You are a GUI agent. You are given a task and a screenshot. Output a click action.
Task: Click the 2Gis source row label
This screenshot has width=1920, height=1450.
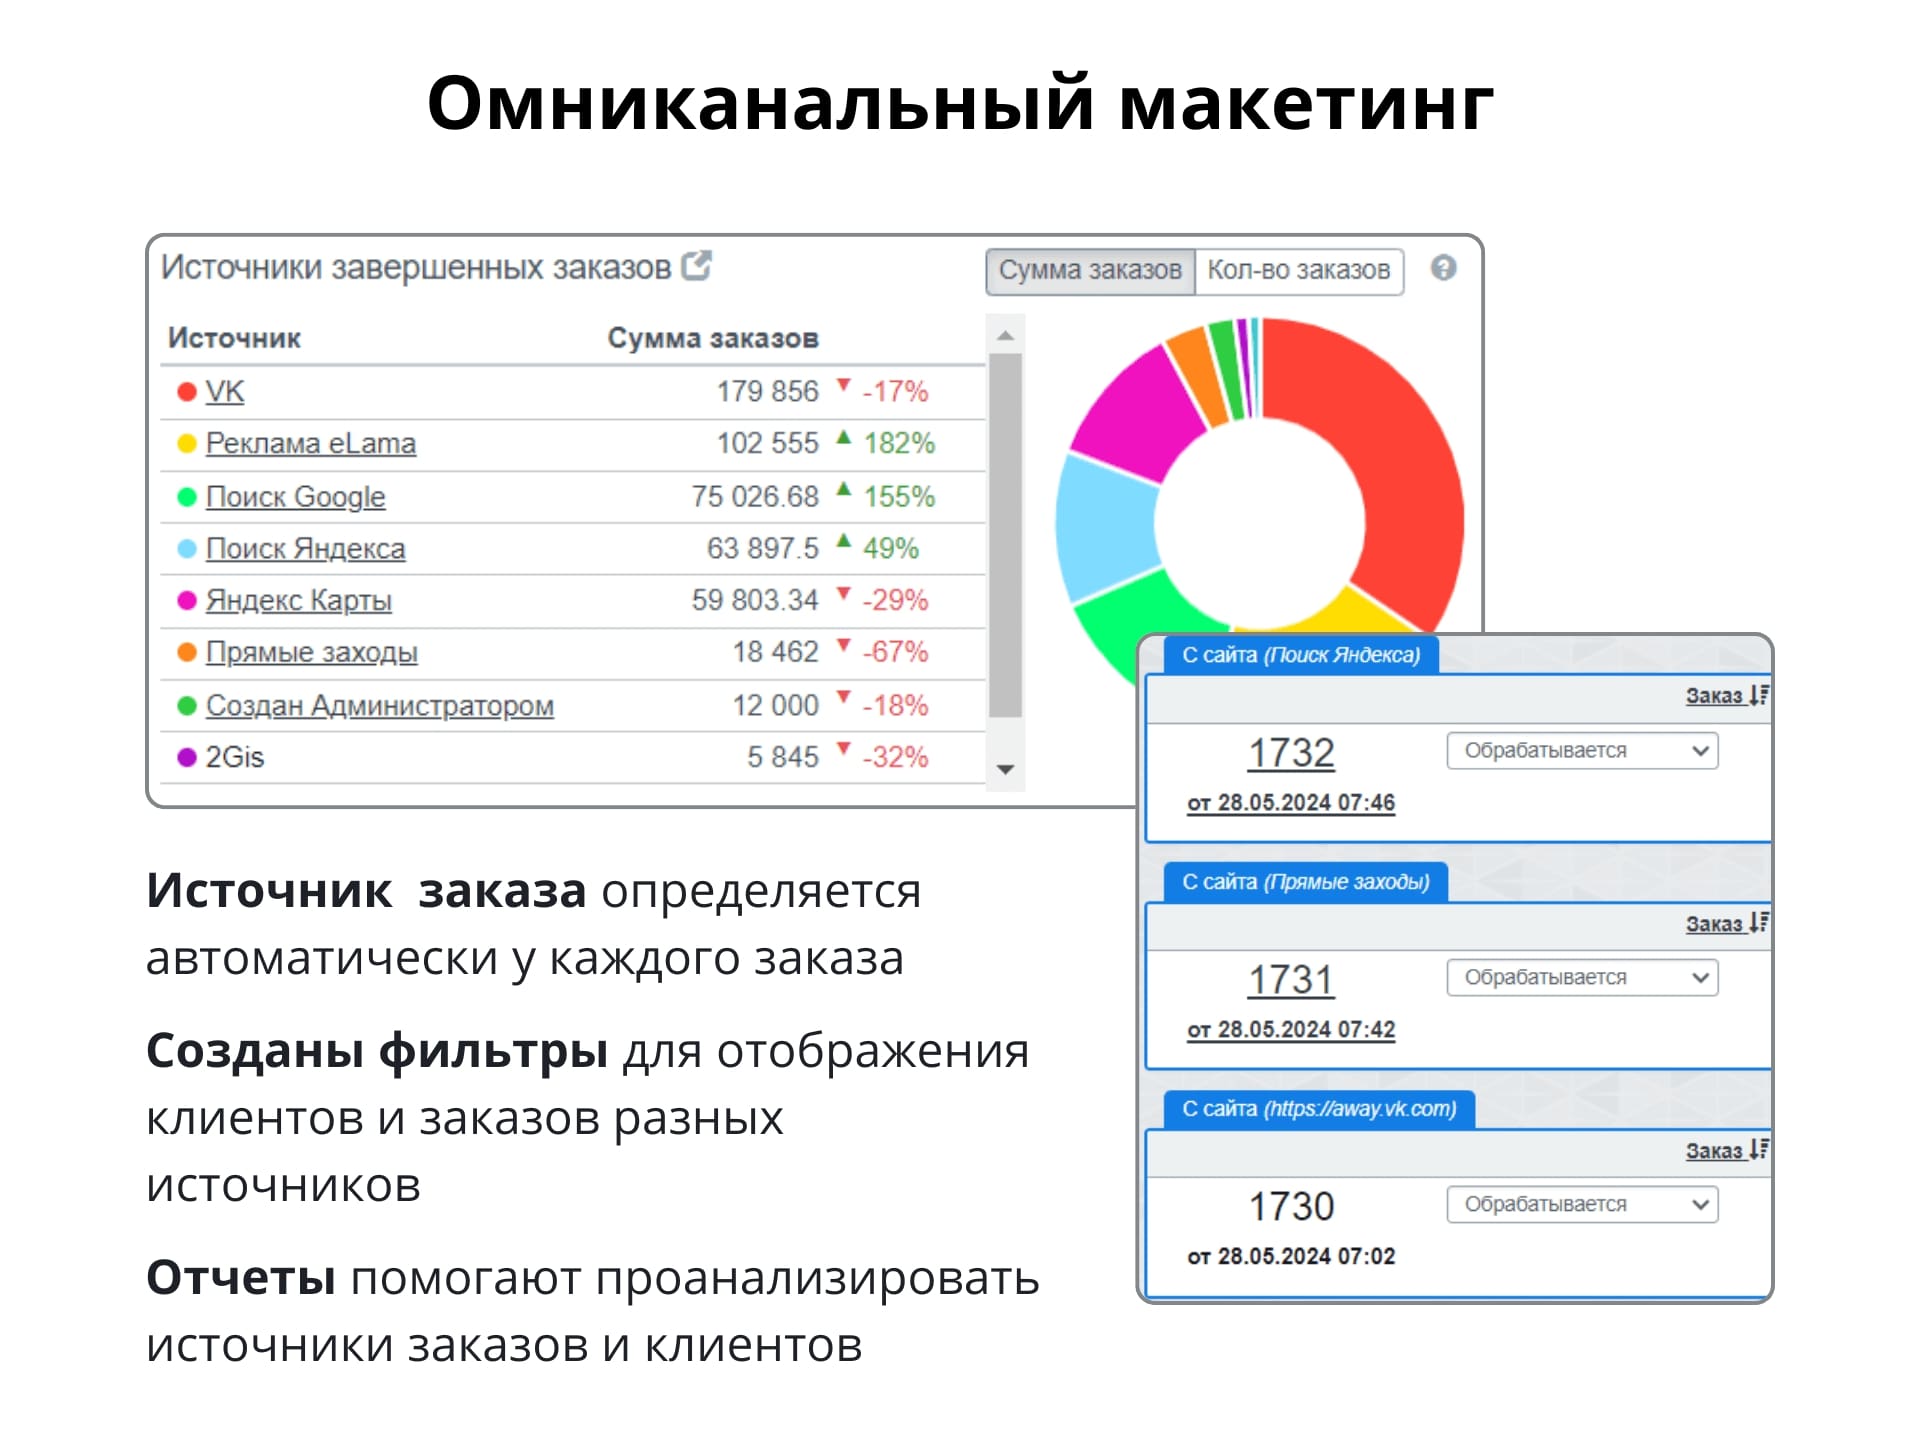[x=235, y=757]
